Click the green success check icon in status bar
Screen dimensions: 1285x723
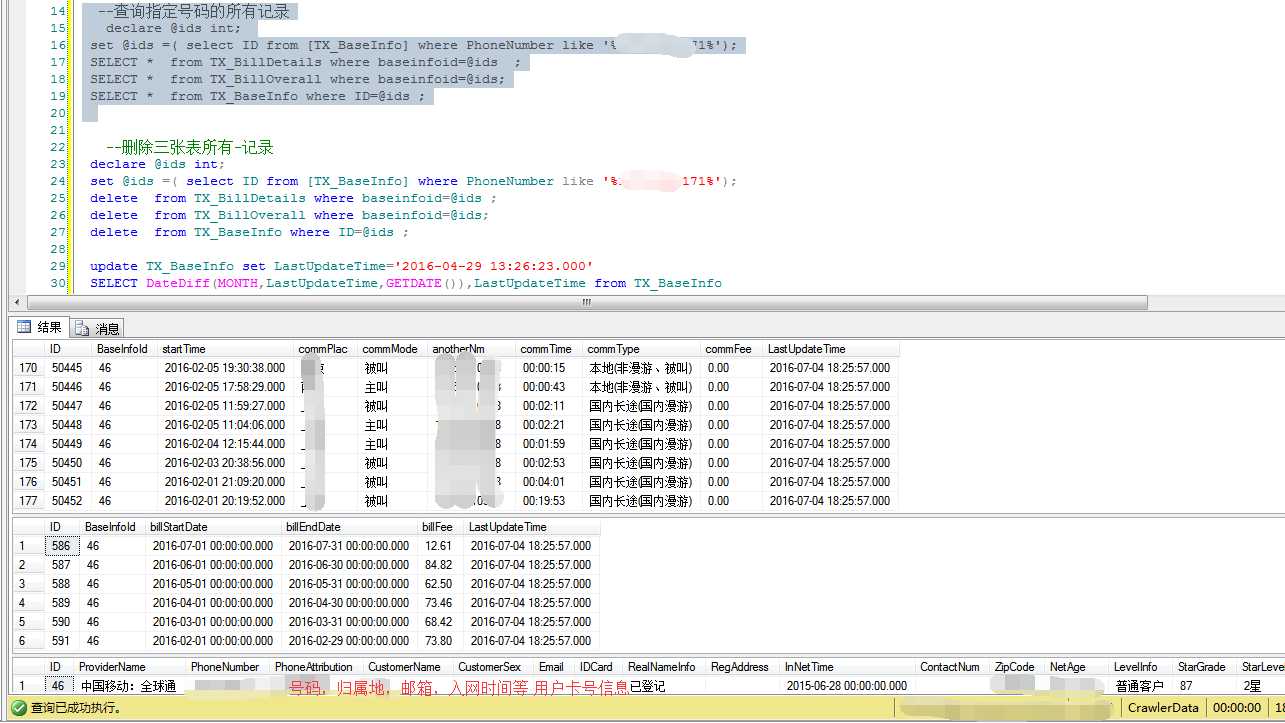pos(18,708)
